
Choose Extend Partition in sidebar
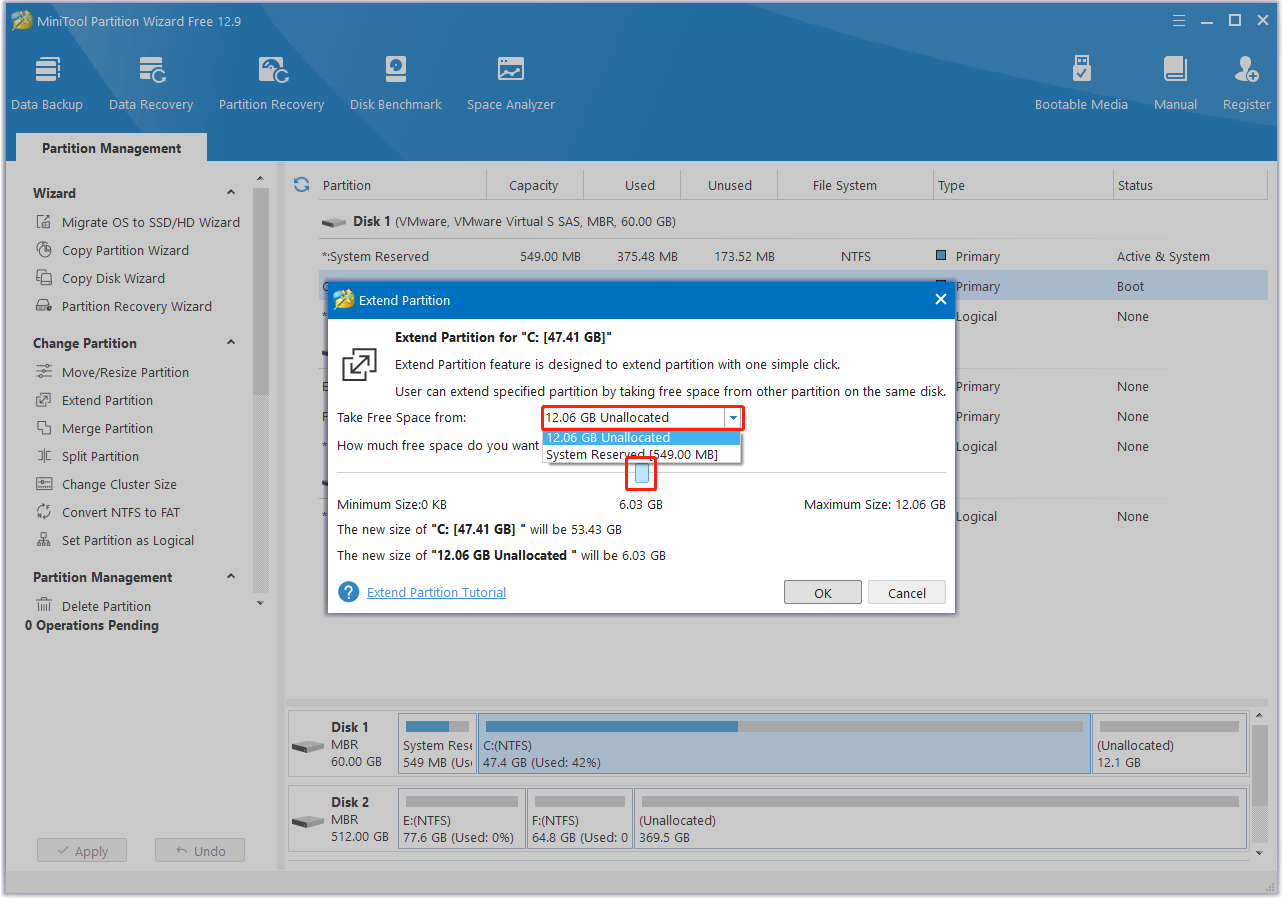click(x=94, y=400)
